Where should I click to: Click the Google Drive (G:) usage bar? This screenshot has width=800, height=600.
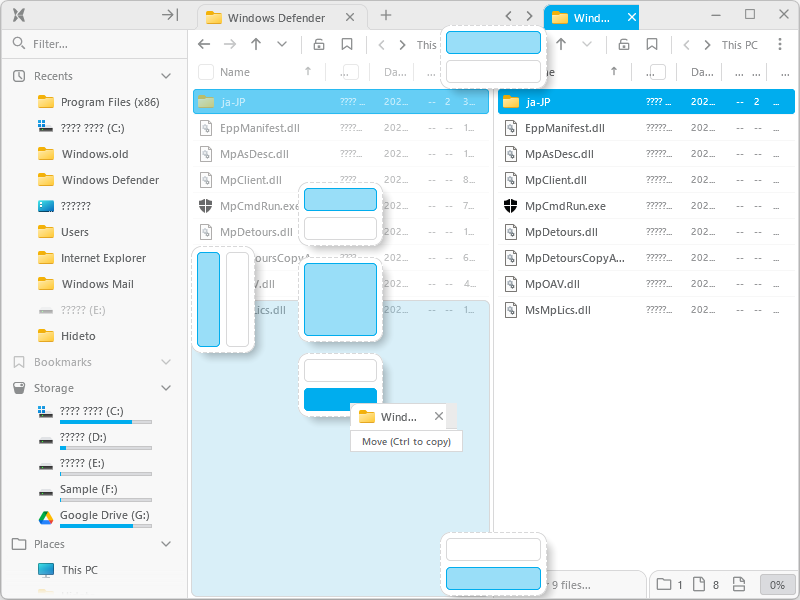coord(106,526)
